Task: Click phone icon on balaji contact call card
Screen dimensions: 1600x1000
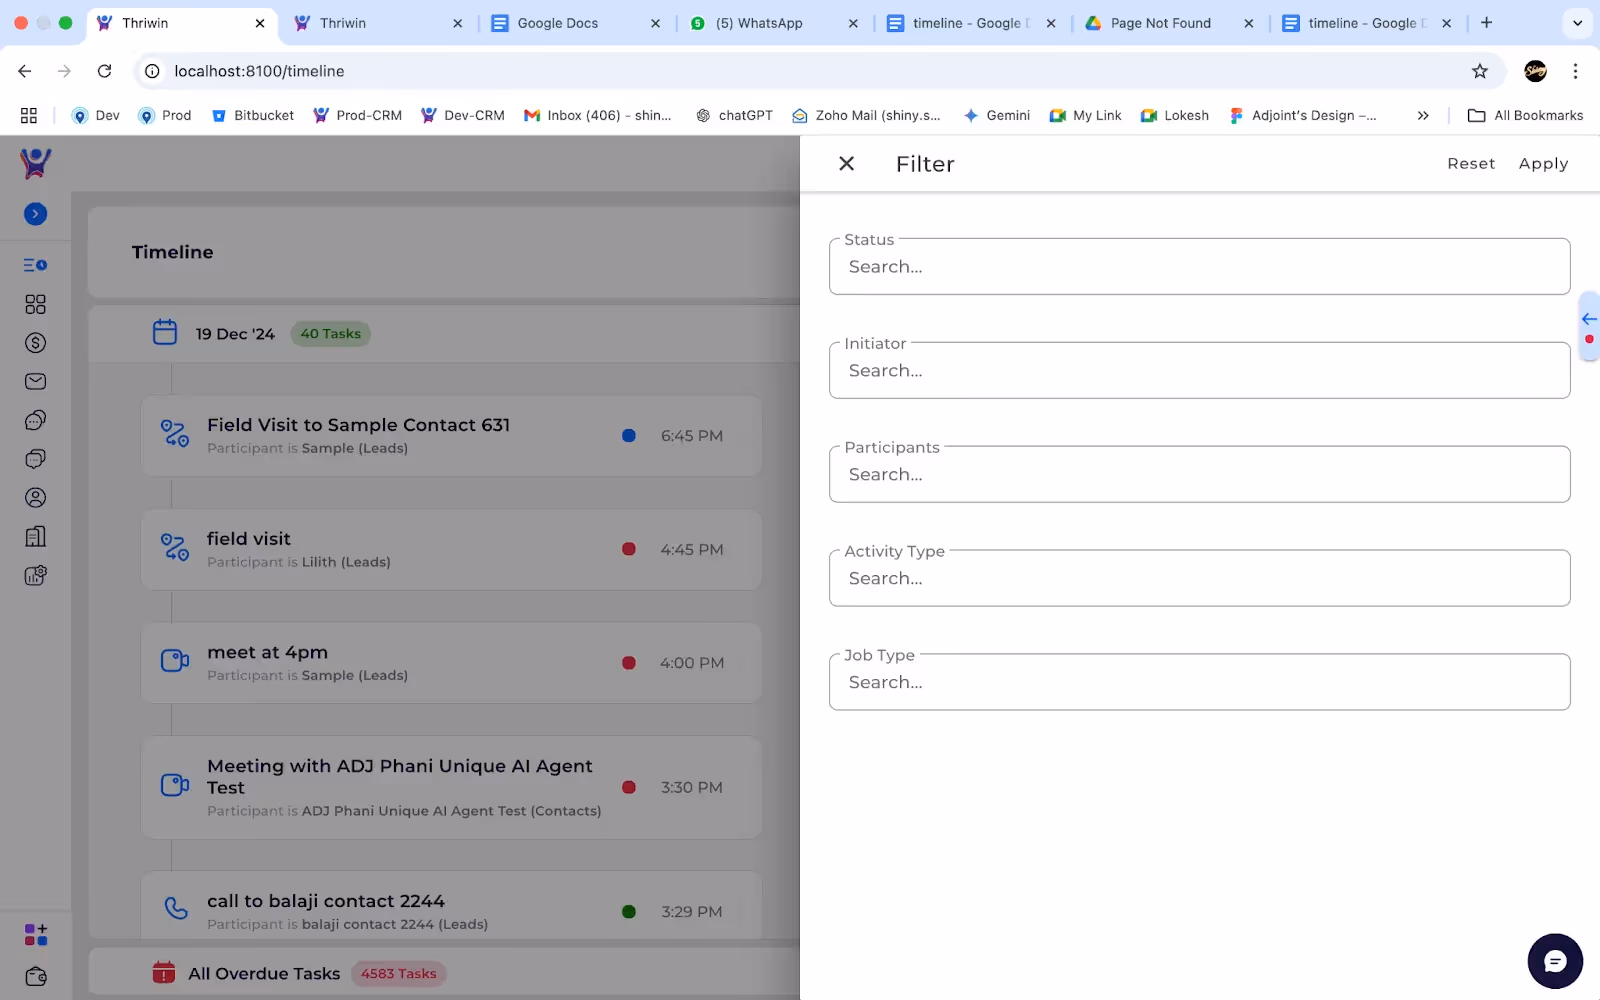Action: pos(176,908)
